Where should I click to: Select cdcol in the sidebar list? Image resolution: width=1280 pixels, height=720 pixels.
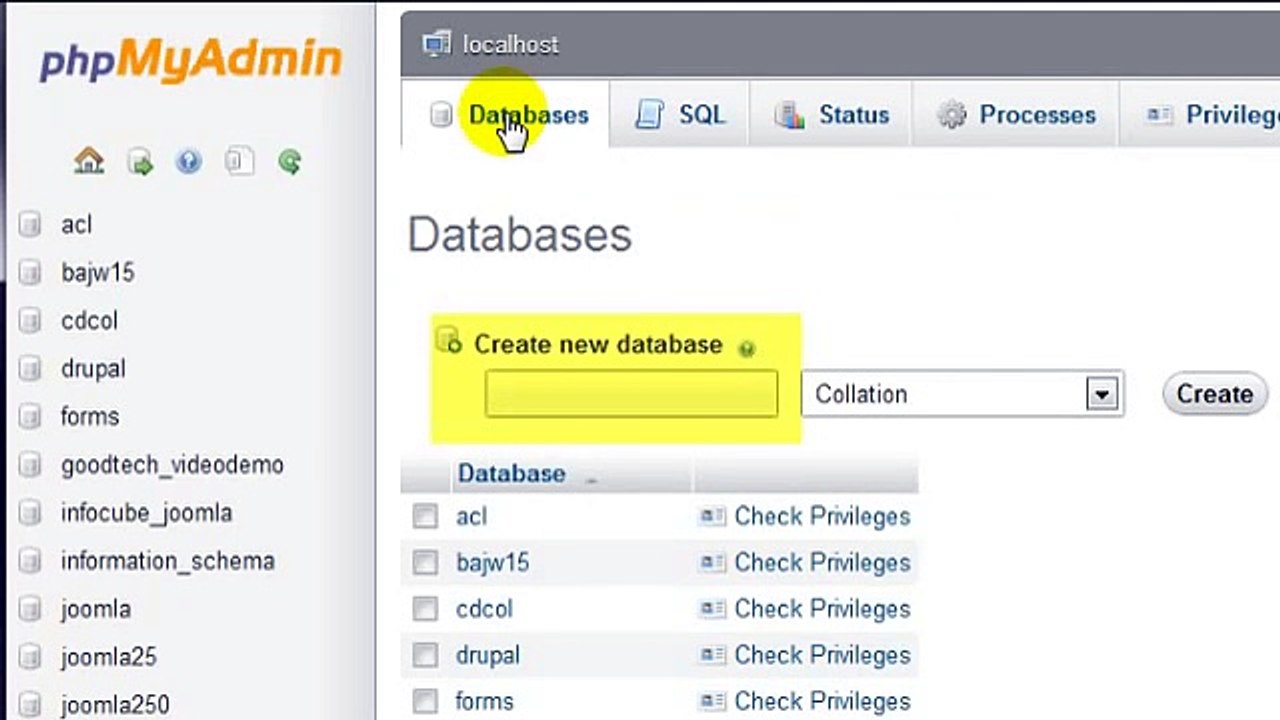pos(89,320)
